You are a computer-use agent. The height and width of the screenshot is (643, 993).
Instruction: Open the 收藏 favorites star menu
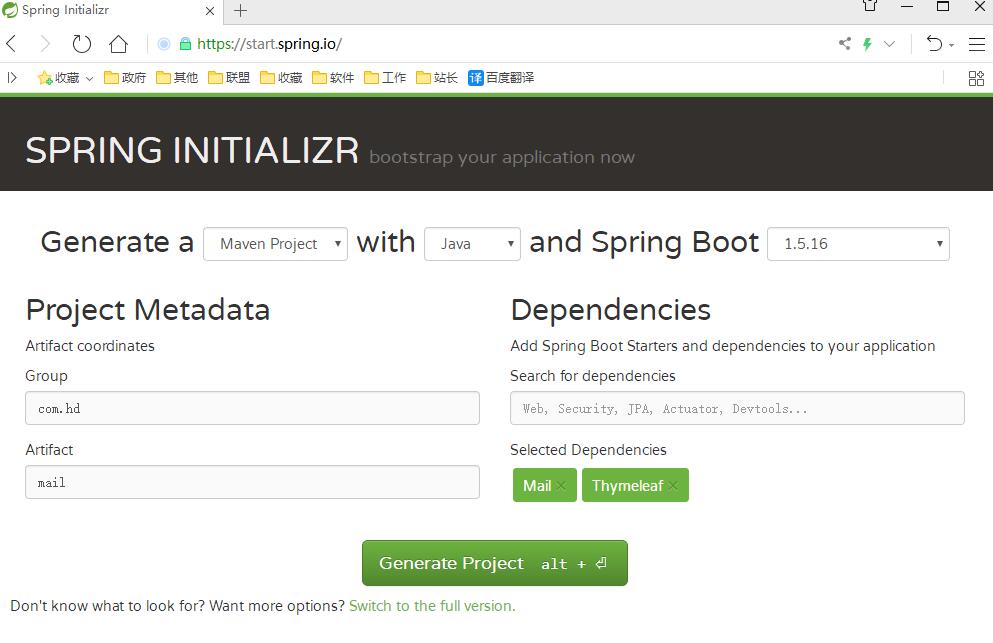click(65, 78)
